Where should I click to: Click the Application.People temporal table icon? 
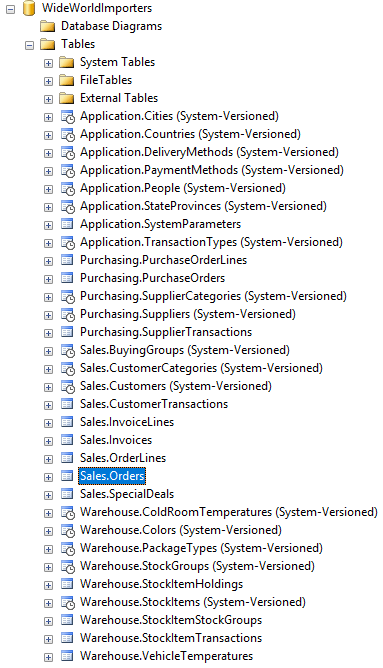coord(68,189)
